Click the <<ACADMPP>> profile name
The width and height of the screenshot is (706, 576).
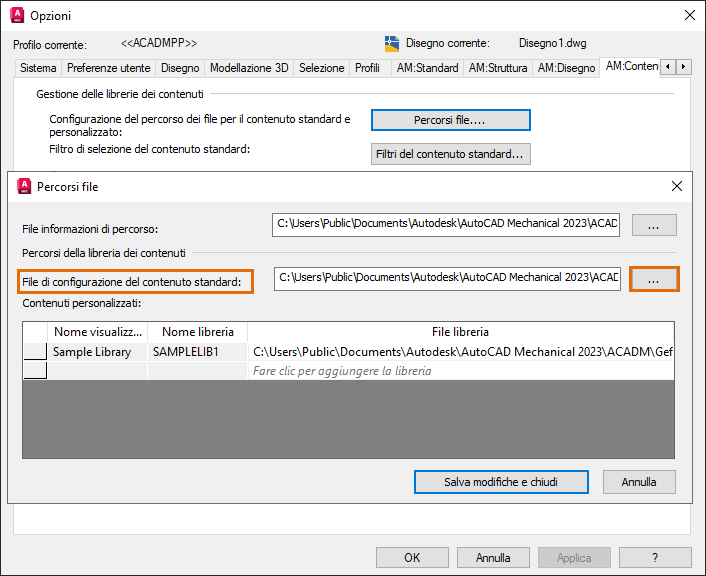[159, 43]
